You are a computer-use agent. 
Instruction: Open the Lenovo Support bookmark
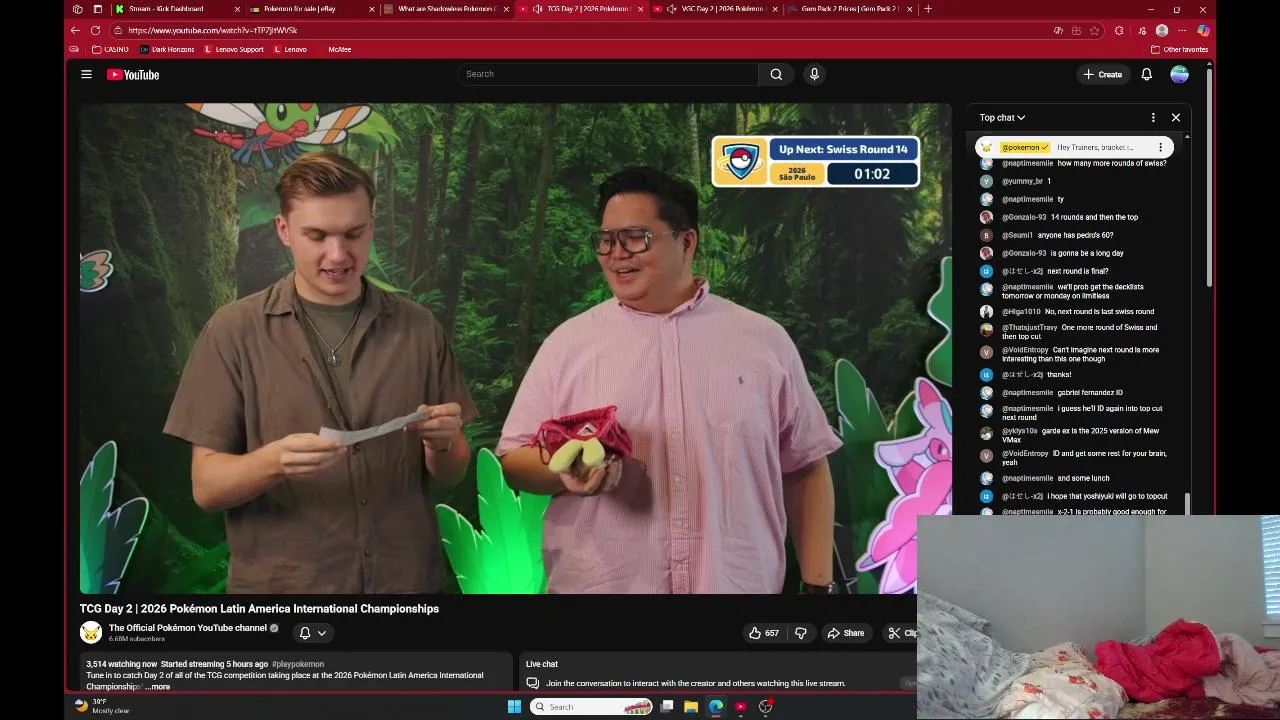pyautogui.click(x=234, y=49)
